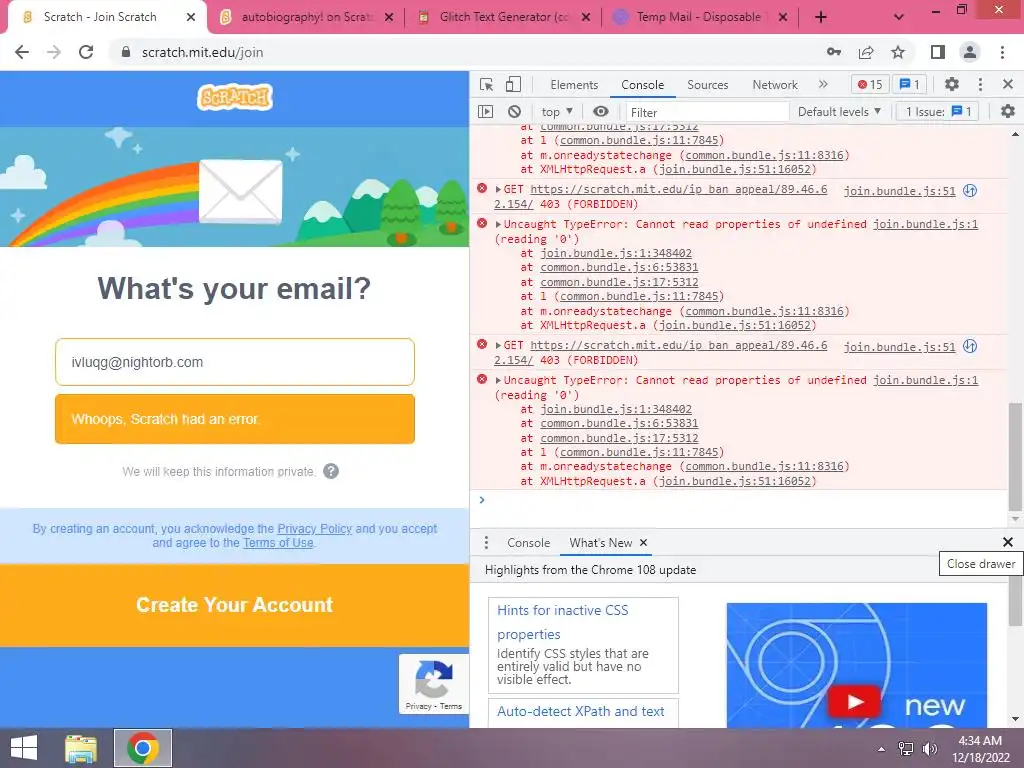Open the join.bundle.js:1:348402 link in the last stack trace
1024x768 pixels.
point(616,409)
